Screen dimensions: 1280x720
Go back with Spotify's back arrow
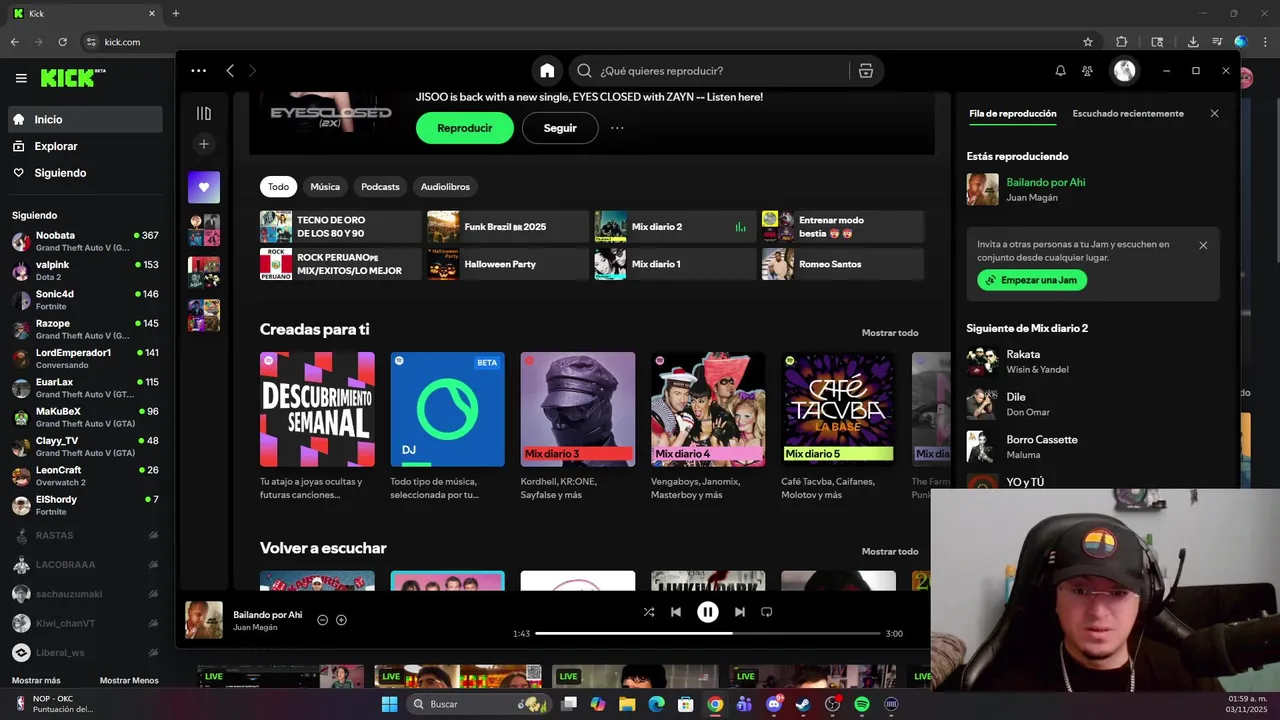[x=230, y=71]
